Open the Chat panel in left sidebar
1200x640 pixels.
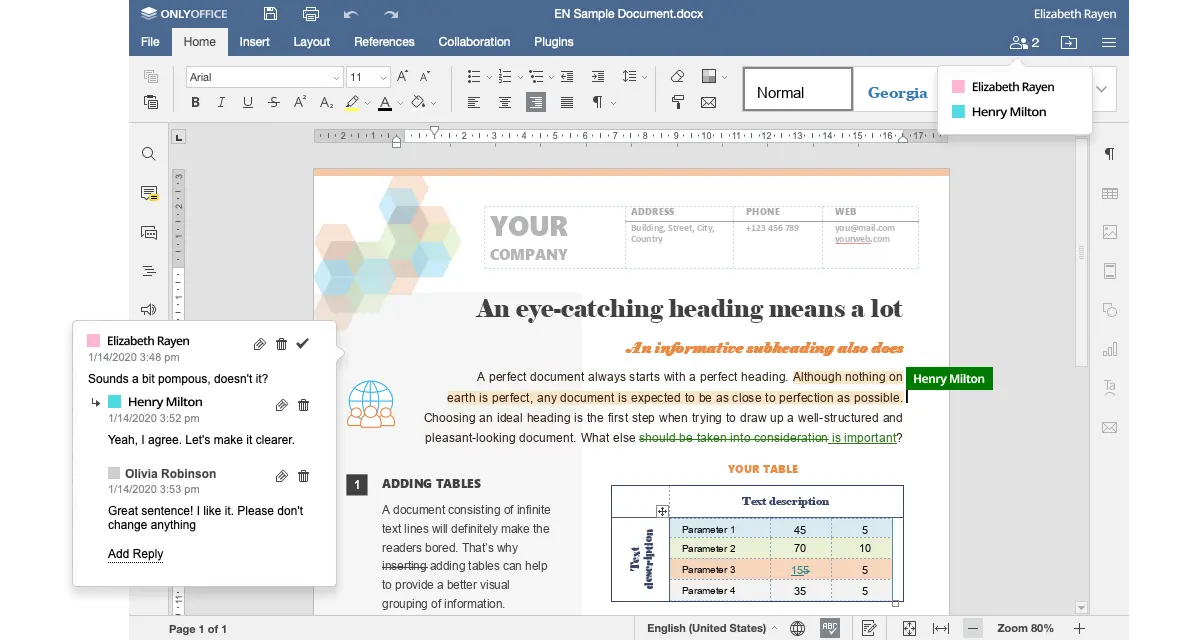click(x=149, y=232)
